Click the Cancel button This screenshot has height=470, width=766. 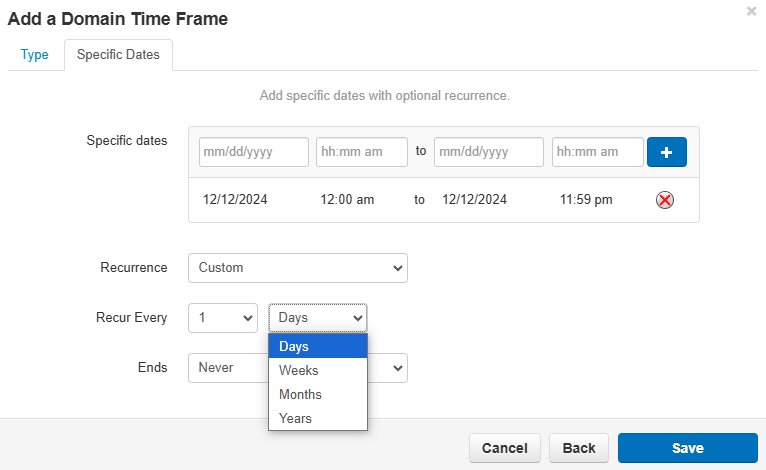tap(505, 448)
